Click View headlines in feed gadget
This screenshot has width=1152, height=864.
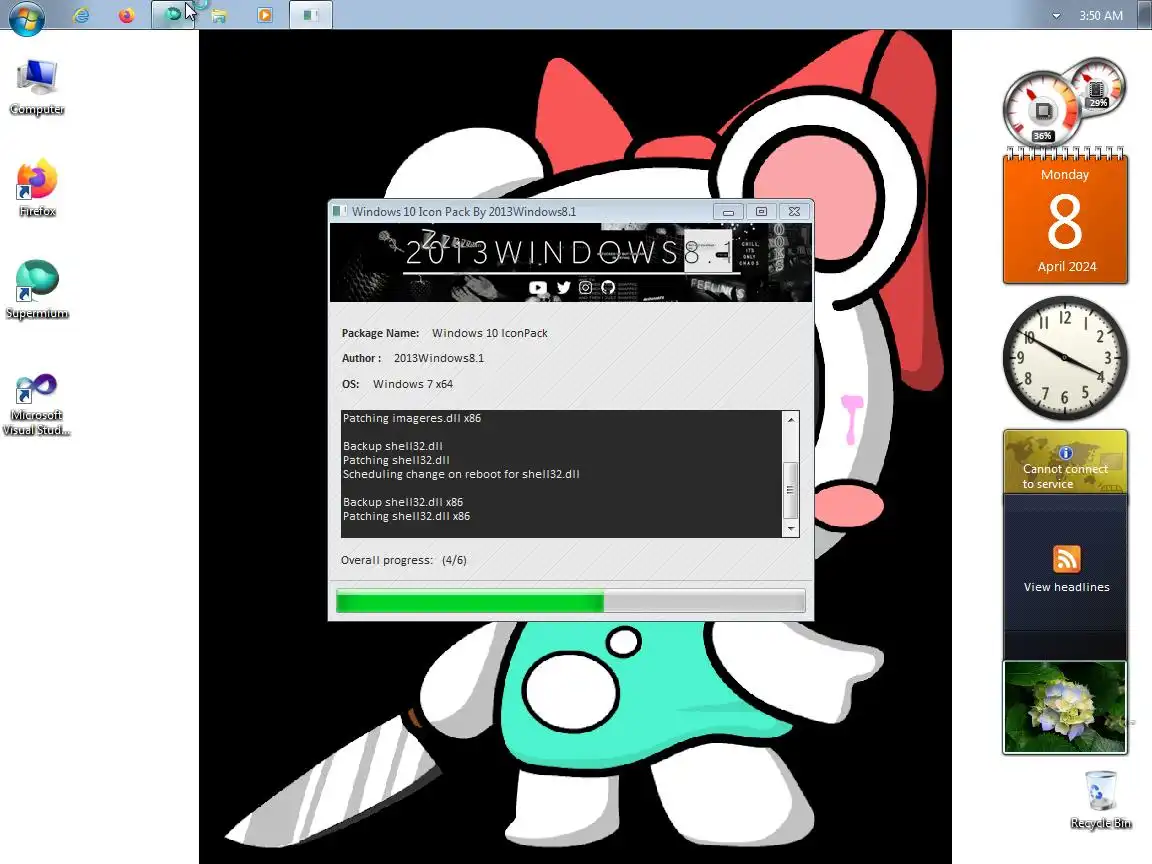click(x=1066, y=587)
